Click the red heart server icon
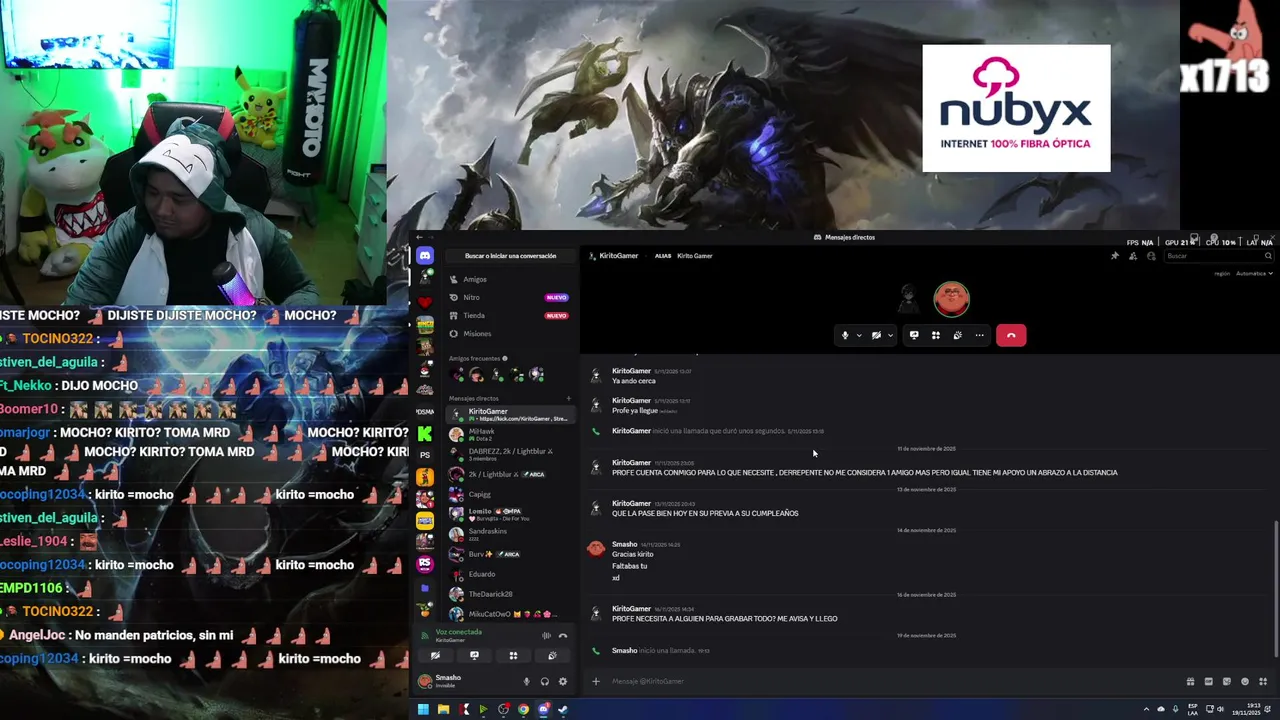This screenshot has width=1280, height=720. (x=425, y=302)
